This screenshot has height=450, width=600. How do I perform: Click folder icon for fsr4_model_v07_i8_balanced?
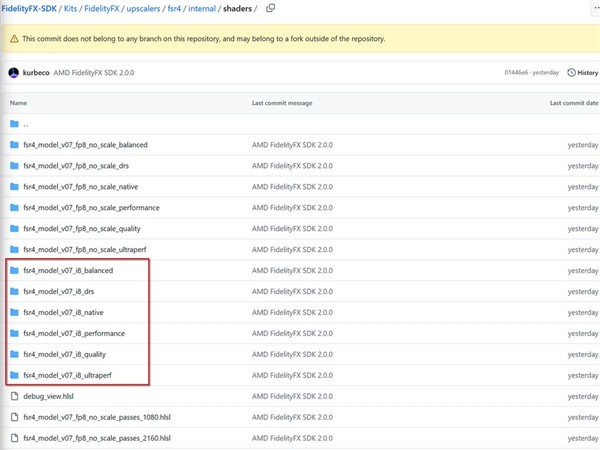point(14,271)
